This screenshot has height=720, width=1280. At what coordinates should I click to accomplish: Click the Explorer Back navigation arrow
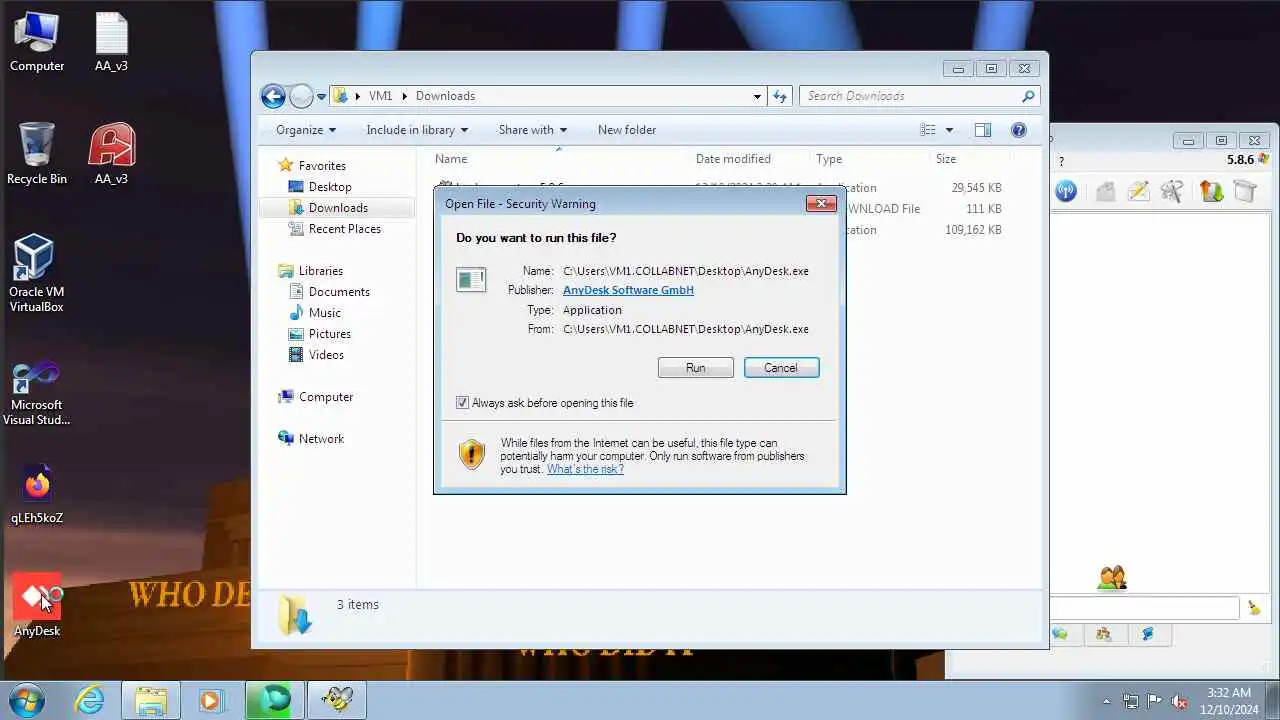coord(273,96)
